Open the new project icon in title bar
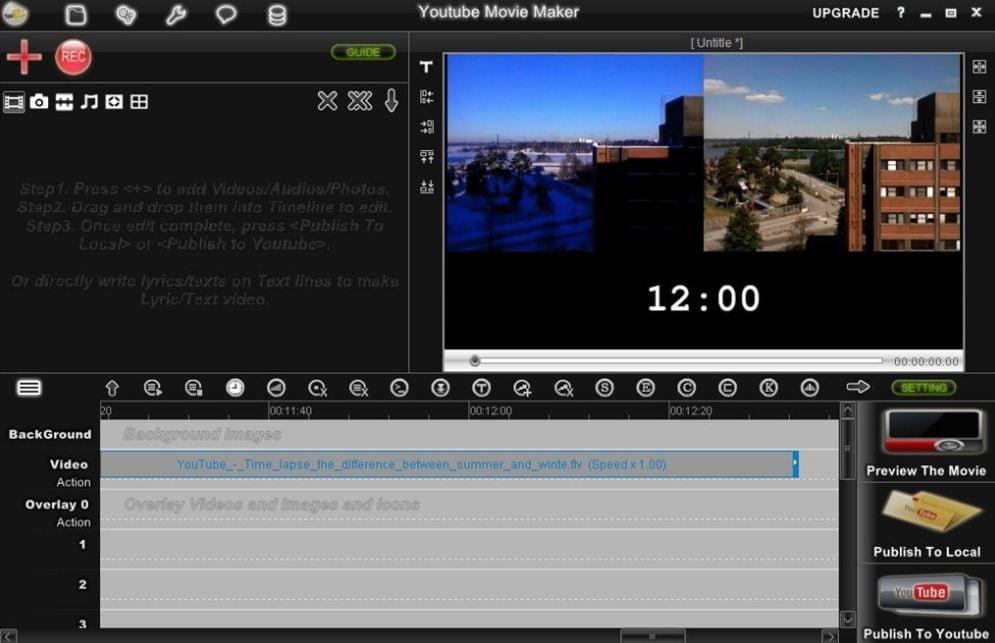This screenshot has height=643, width=995. click(76, 14)
